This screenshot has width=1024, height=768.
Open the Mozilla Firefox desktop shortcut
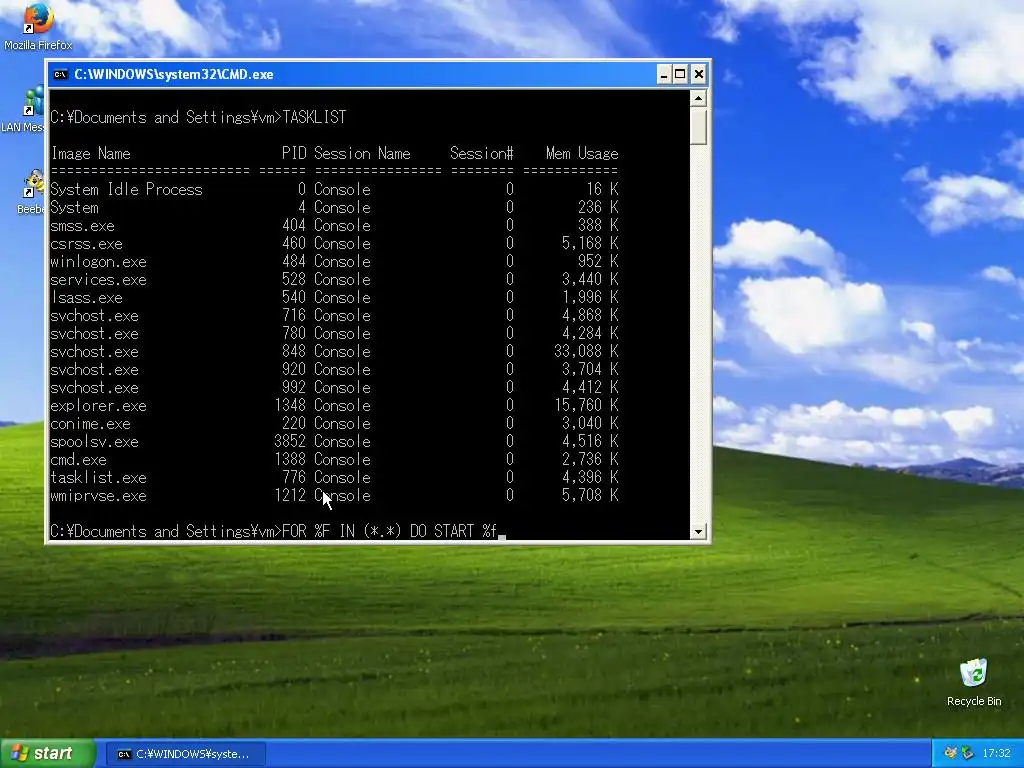pos(37,26)
